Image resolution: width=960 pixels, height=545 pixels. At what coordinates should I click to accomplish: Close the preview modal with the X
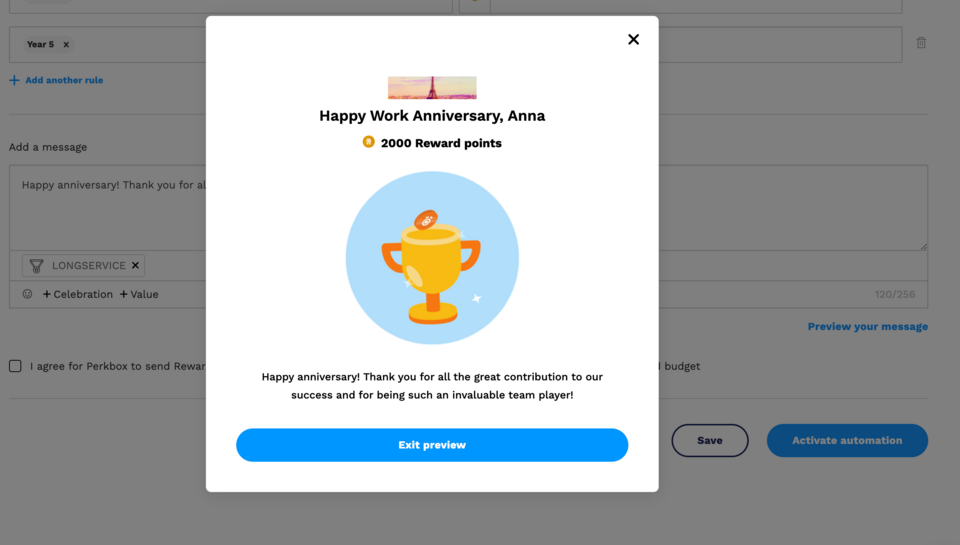(x=633, y=40)
